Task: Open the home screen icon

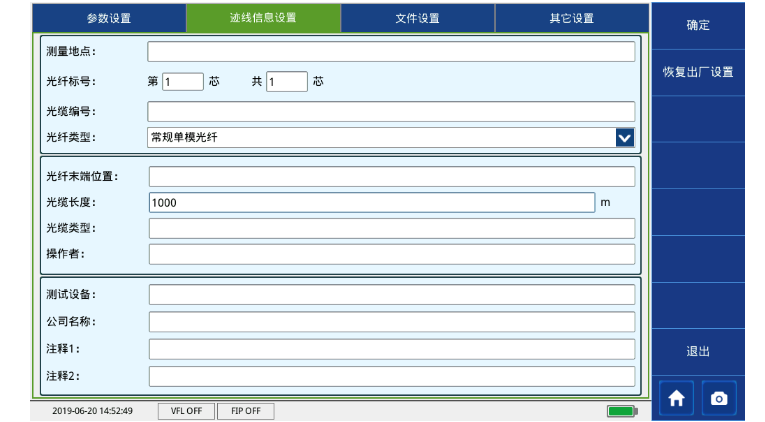Action: (676, 398)
